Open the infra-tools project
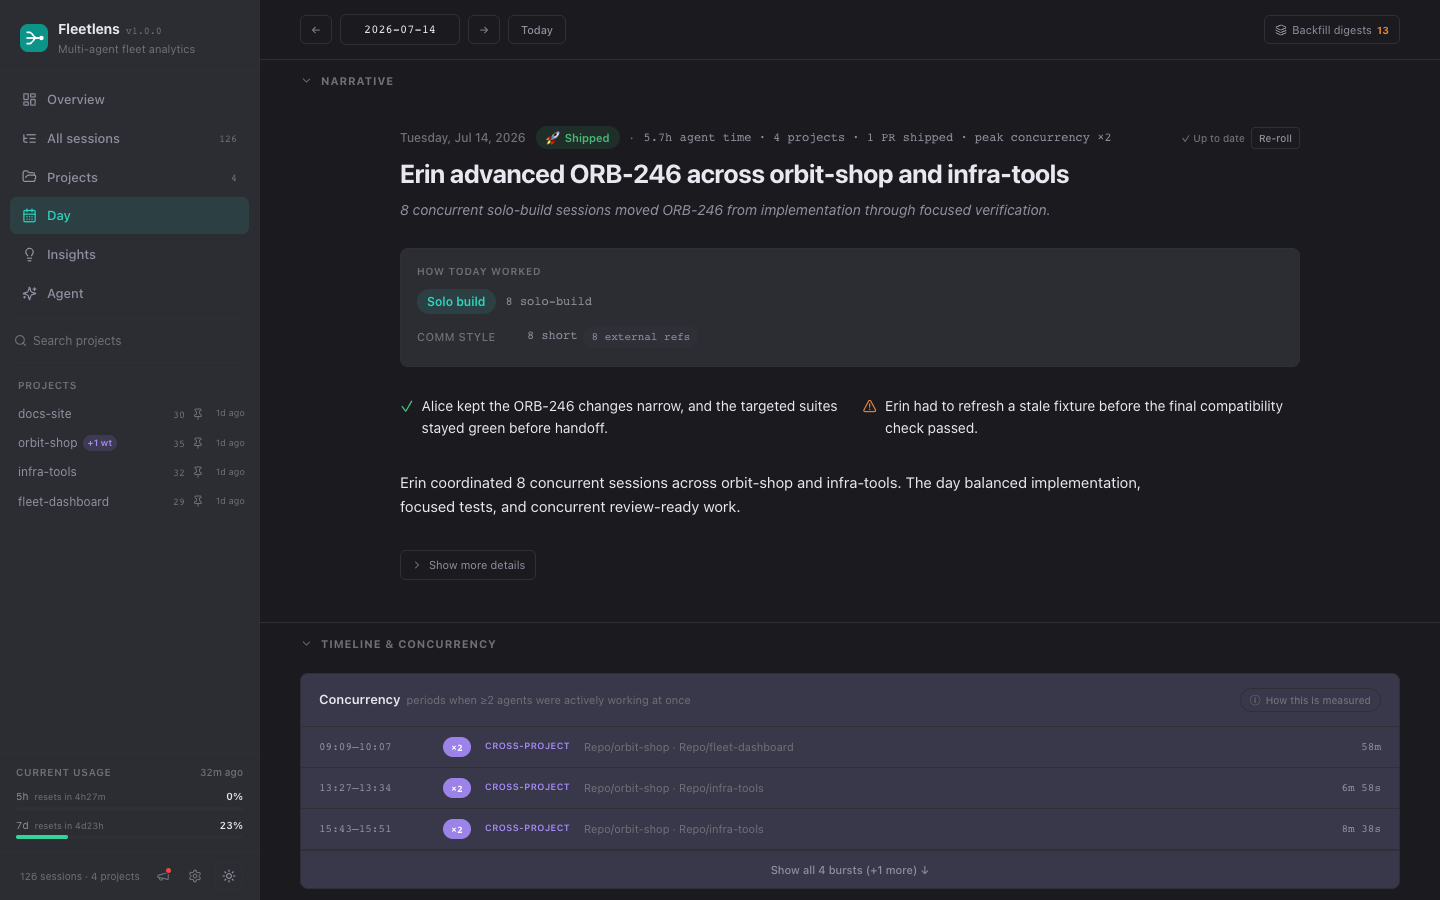 point(47,471)
